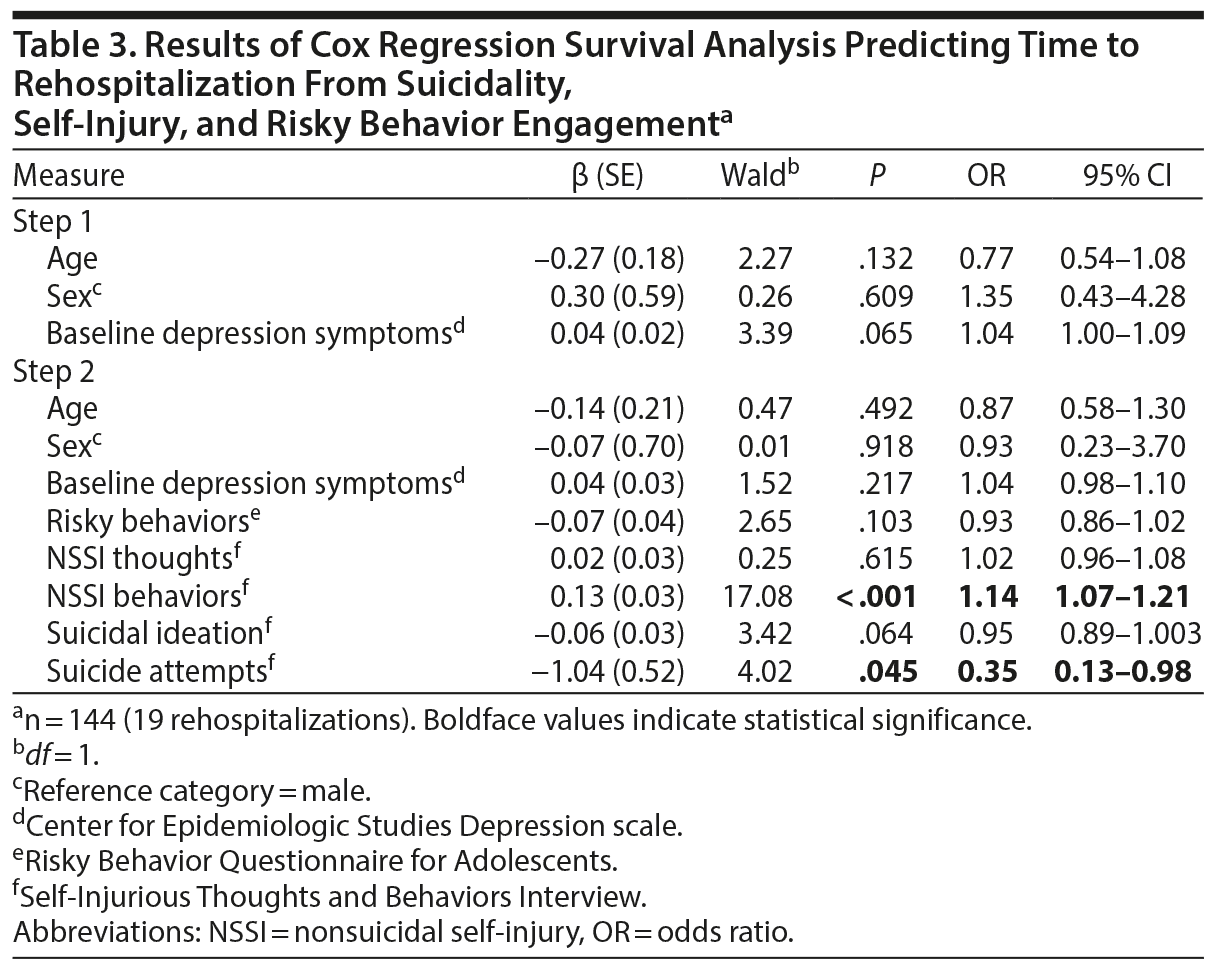Click the bold .045 P value
This screenshot has width=1218, height=972.
tap(887, 670)
